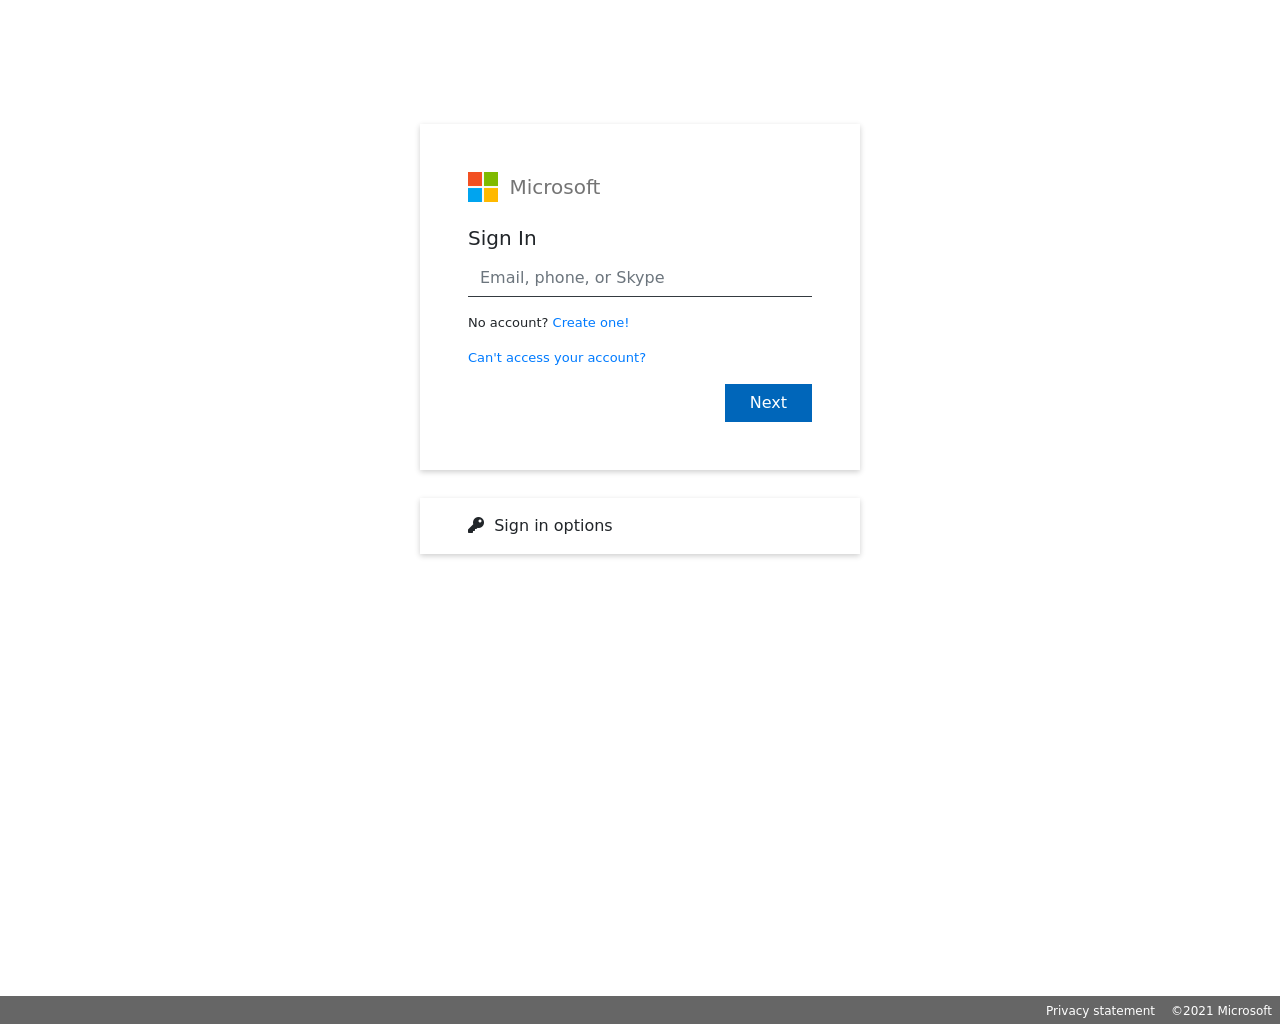Open Sign in options
The width and height of the screenshot is (1280, 1024).
point(640,526)
